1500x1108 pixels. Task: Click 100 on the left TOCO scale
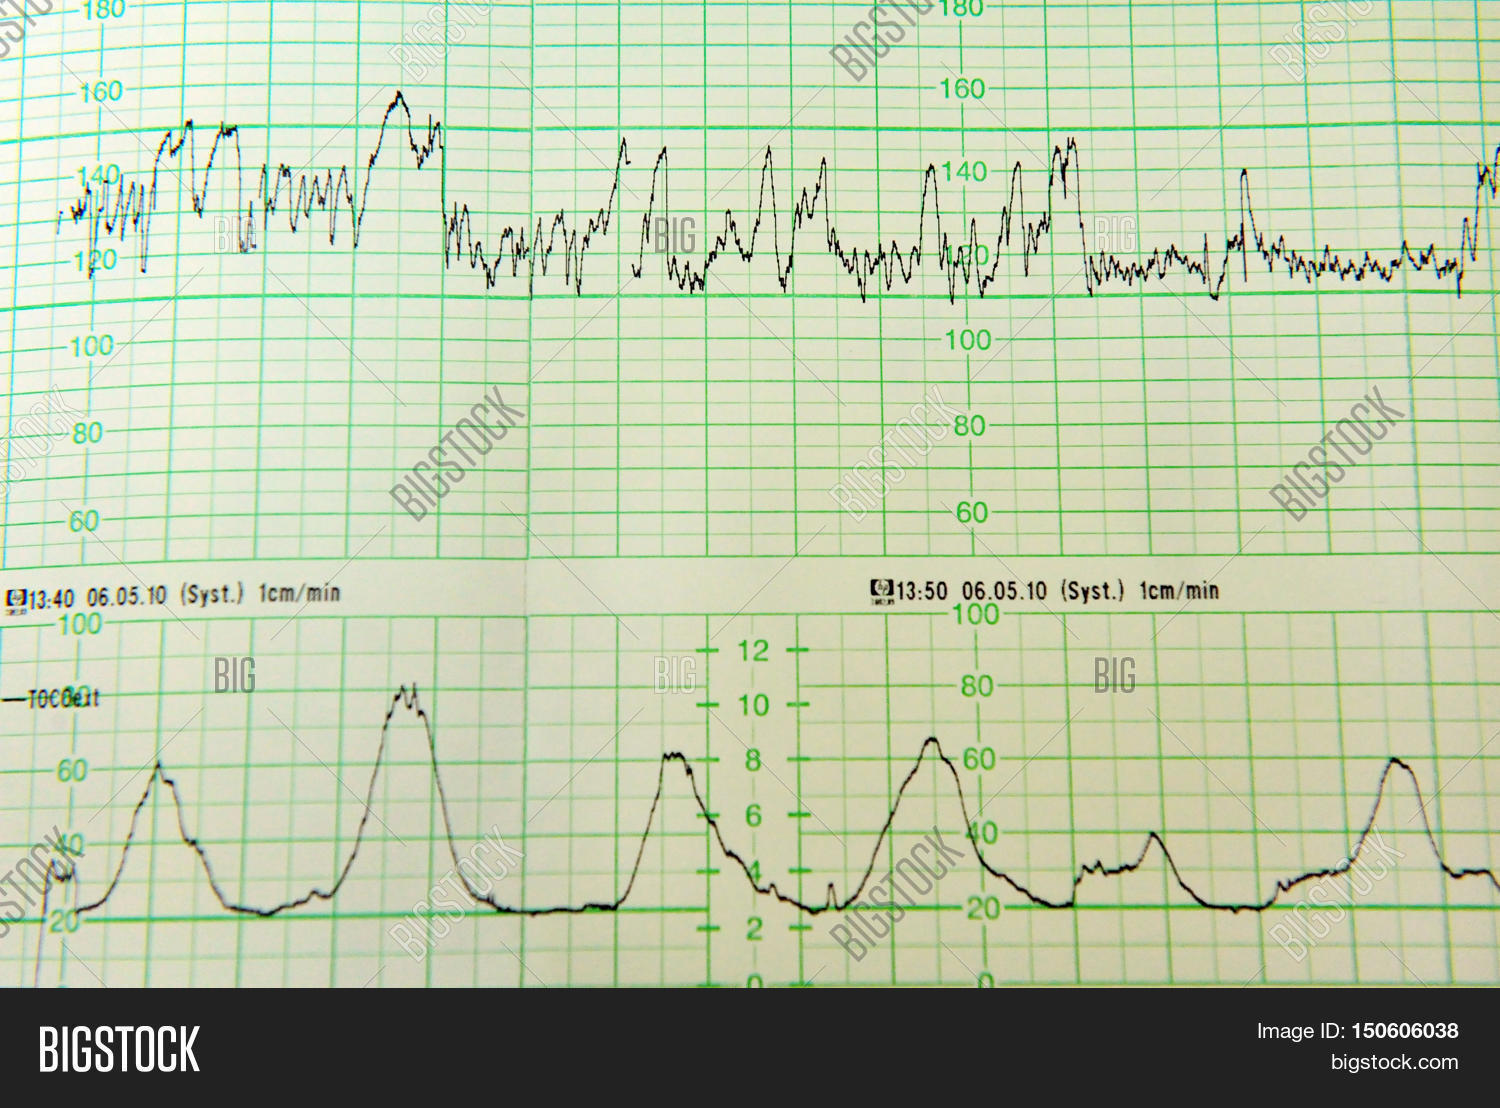click(80, 624)
